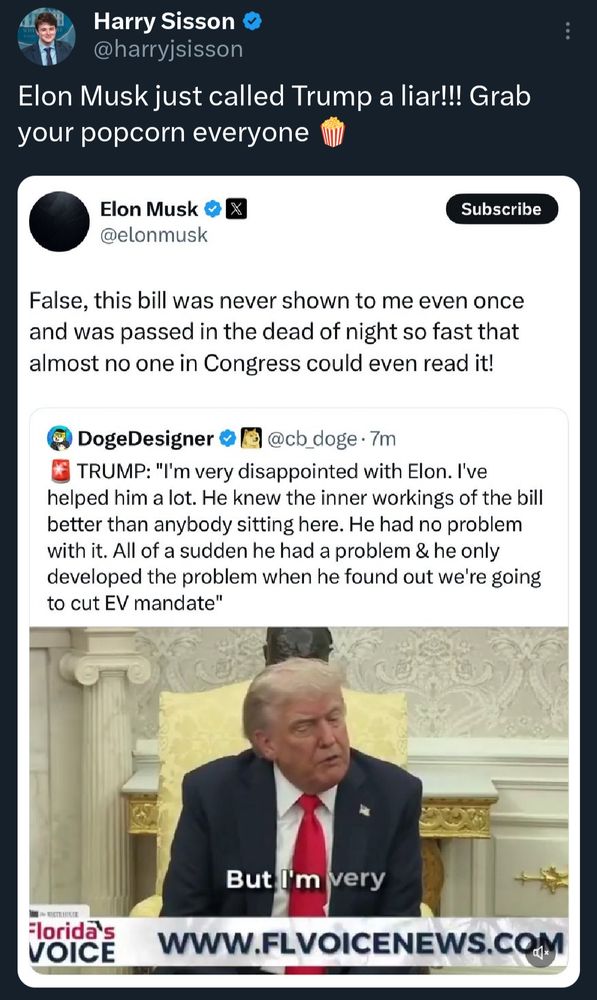The width and height of the screenshot is (597, 1000).
Task: Click DogeDesigner's verified badge
Action: [x=227, y=438]
